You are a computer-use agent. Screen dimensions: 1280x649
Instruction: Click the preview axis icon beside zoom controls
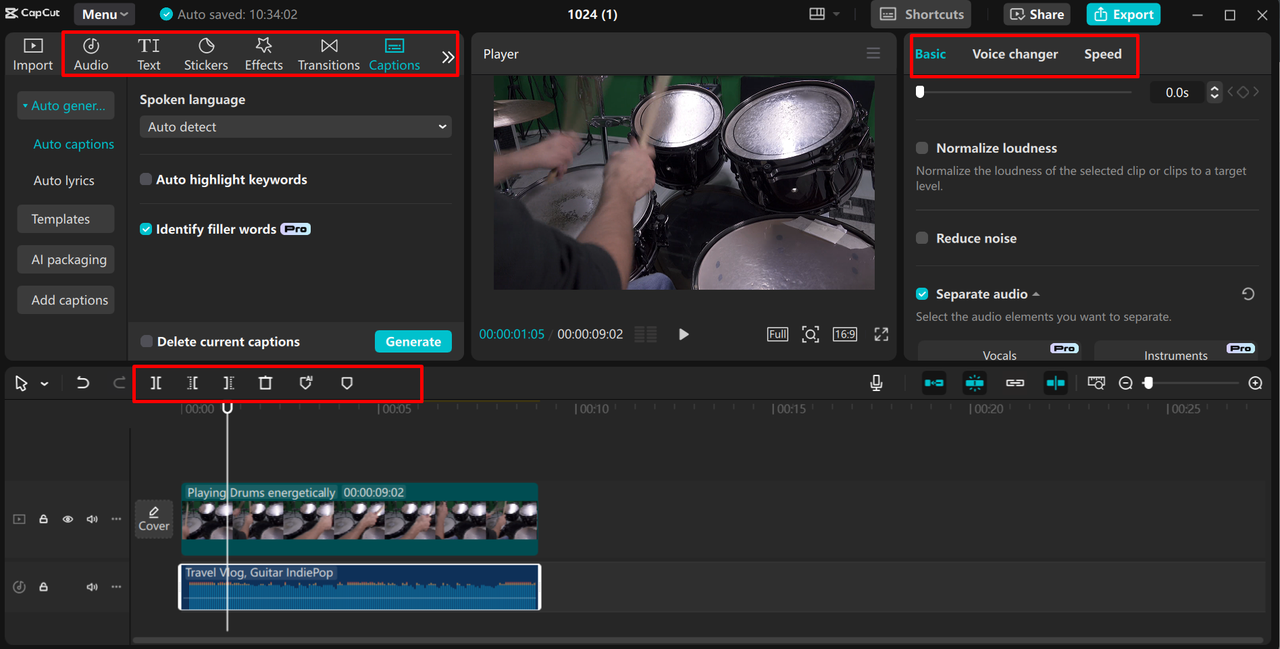coord(1096,383)
